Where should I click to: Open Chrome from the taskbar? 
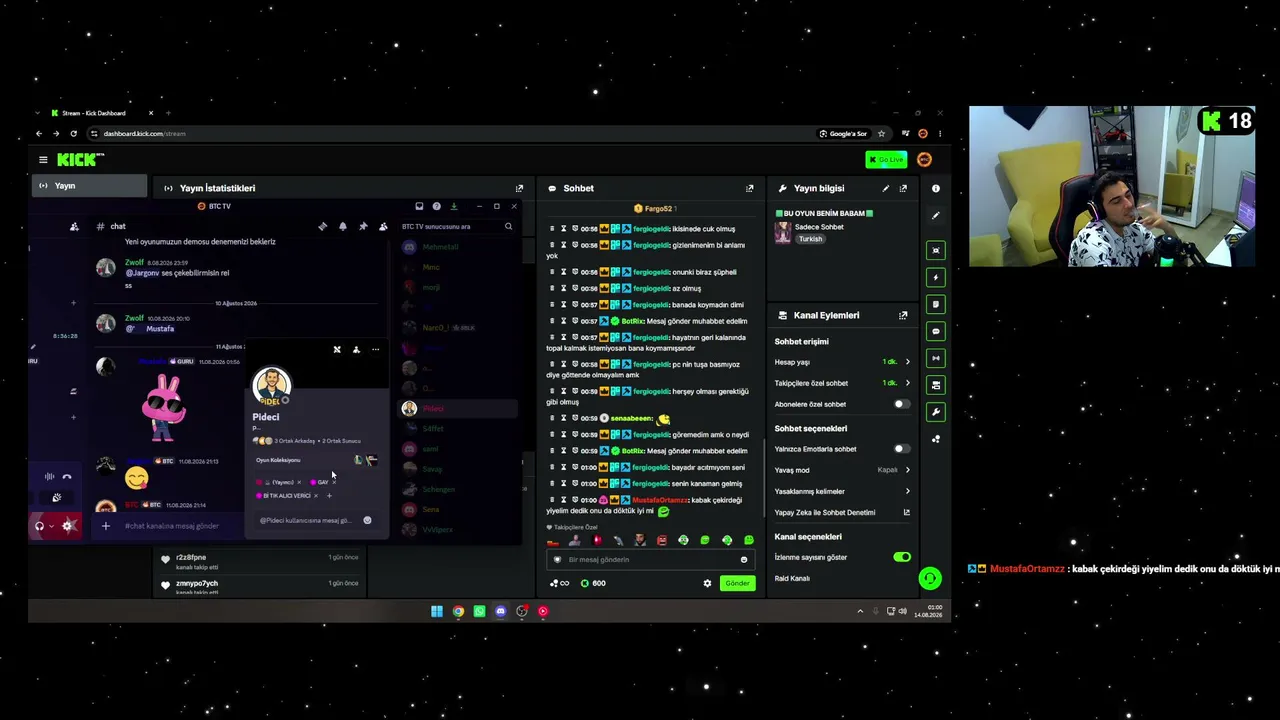click(x=458, y=611)
